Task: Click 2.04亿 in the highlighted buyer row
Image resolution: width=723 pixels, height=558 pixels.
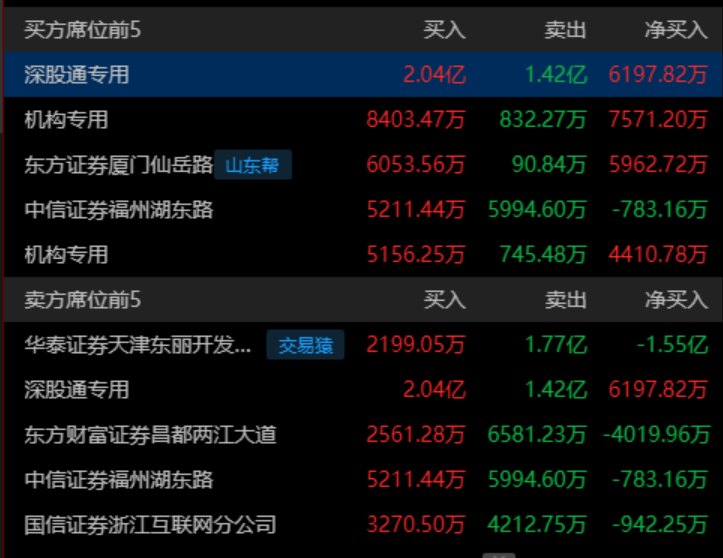Action: (435, 75)
